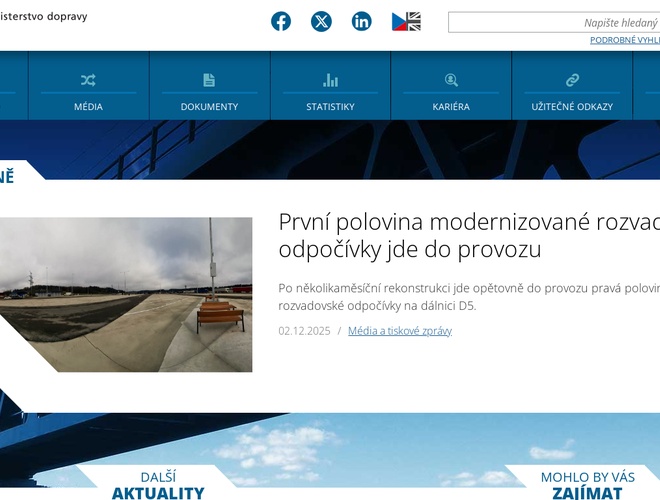Open the Podrobné vyhledávání link

(624, 40)
